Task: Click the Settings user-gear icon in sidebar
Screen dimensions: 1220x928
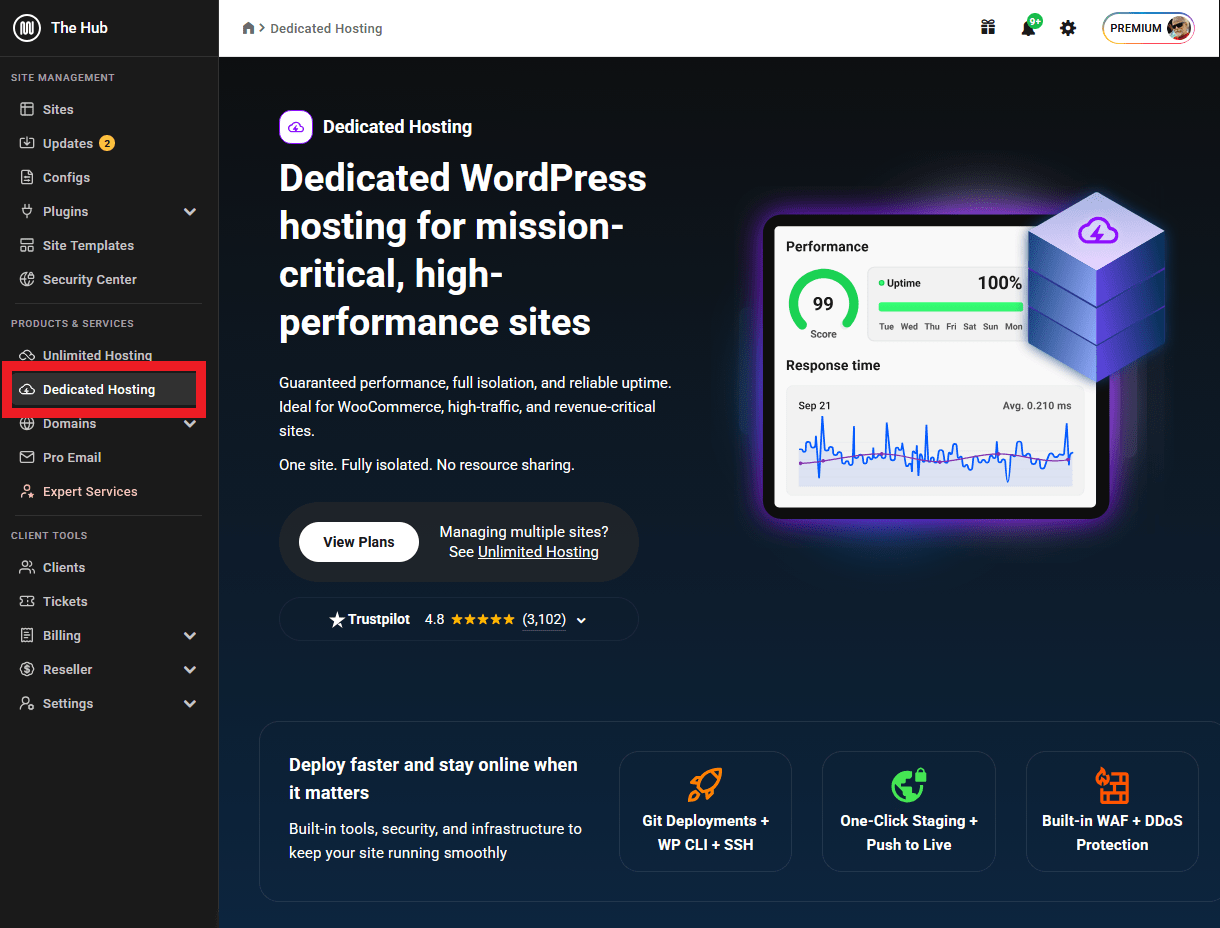Action: click(x=27, y=703)
